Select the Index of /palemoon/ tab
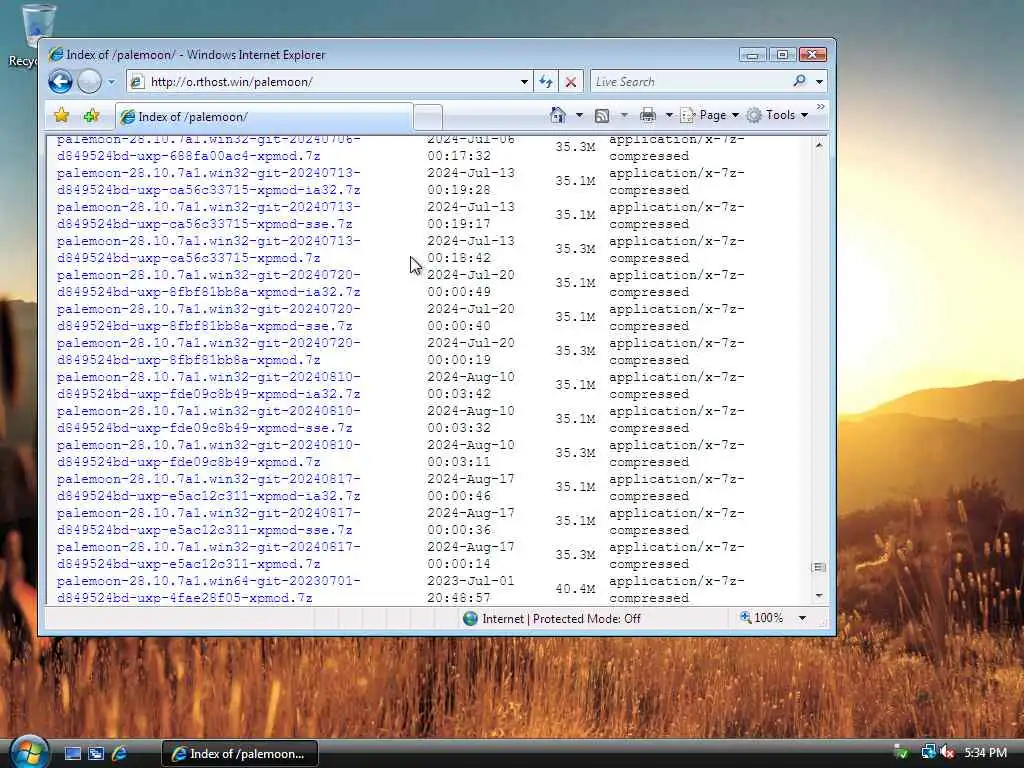This screenshot has width=1024, height=768. [x=264, y=117]
